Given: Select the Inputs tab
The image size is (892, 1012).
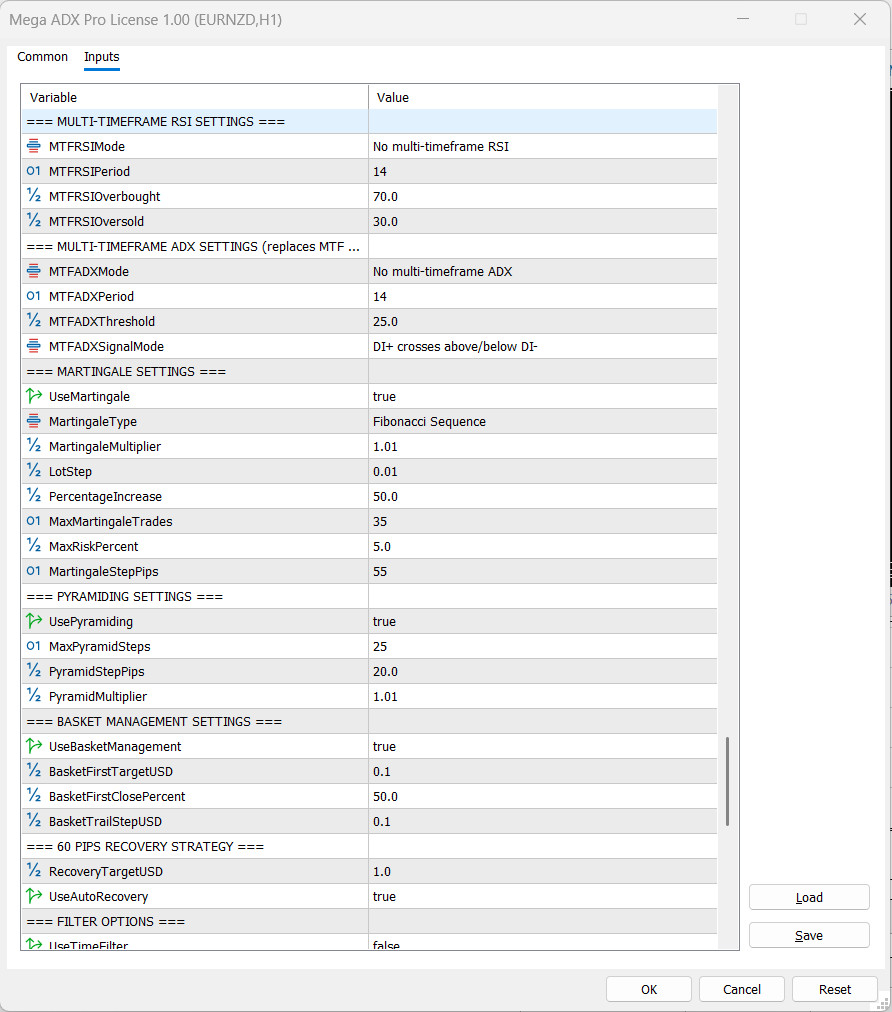Looking at the screenshot, I should click(x=101, y=57).
